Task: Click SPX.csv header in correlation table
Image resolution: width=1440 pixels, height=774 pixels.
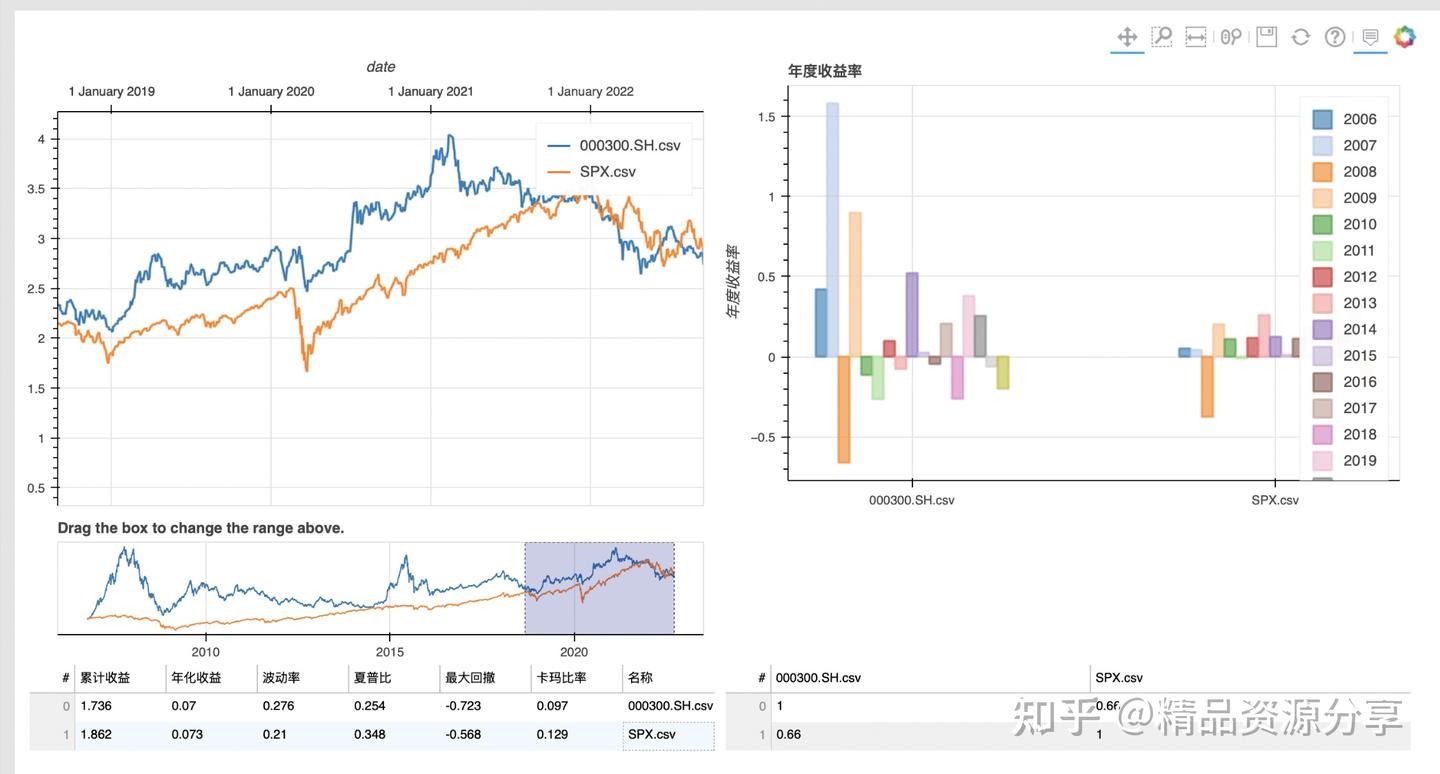Action: tap(1250, 677)
